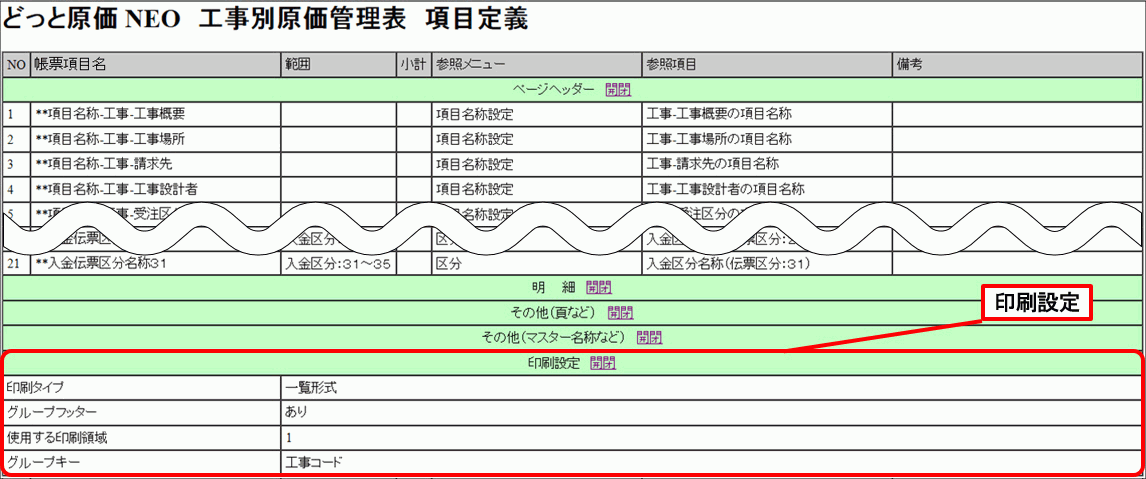Select the 帳票項目名 column header
Screen dimensions: 1146x479
point(155,64)
